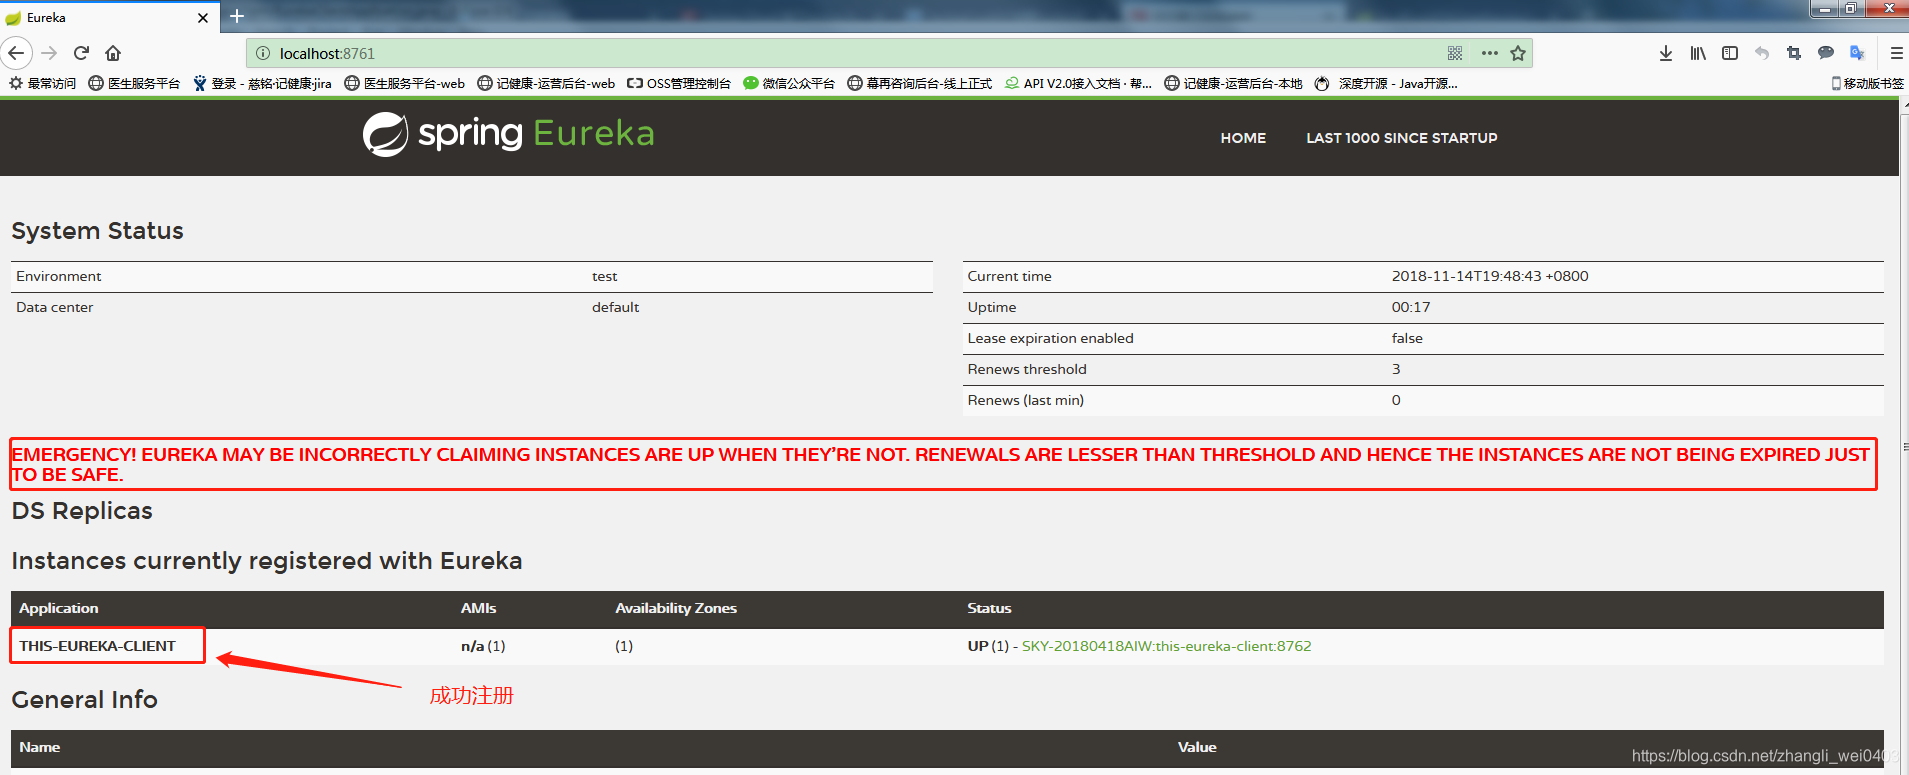
Task: Open the 医生服务平台 bookmark
Action: [x=134, y=83]
